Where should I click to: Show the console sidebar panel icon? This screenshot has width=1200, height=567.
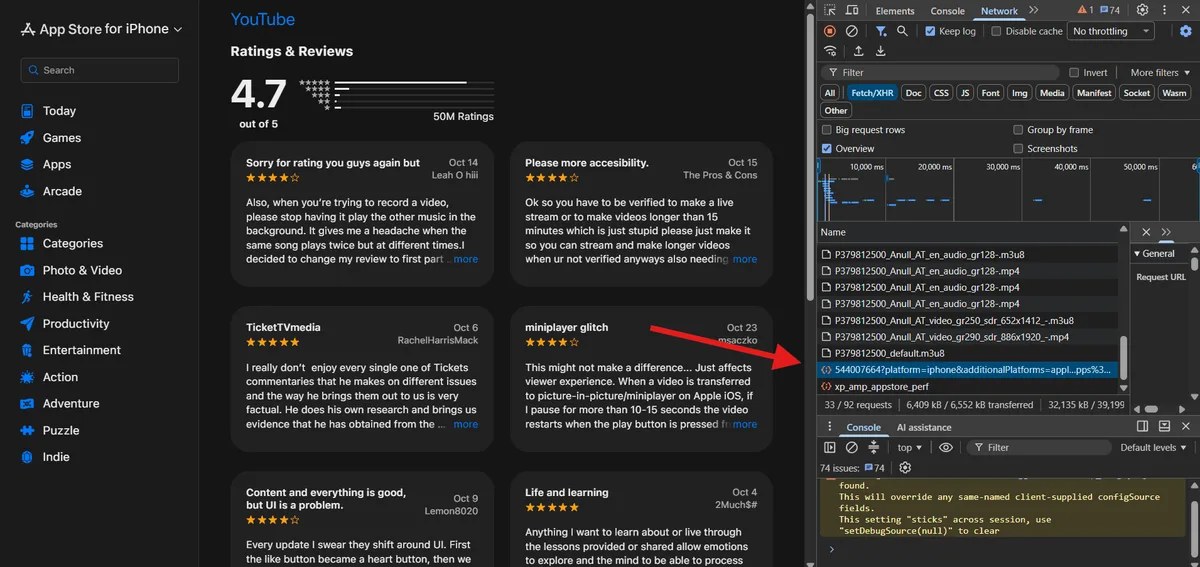830,448
